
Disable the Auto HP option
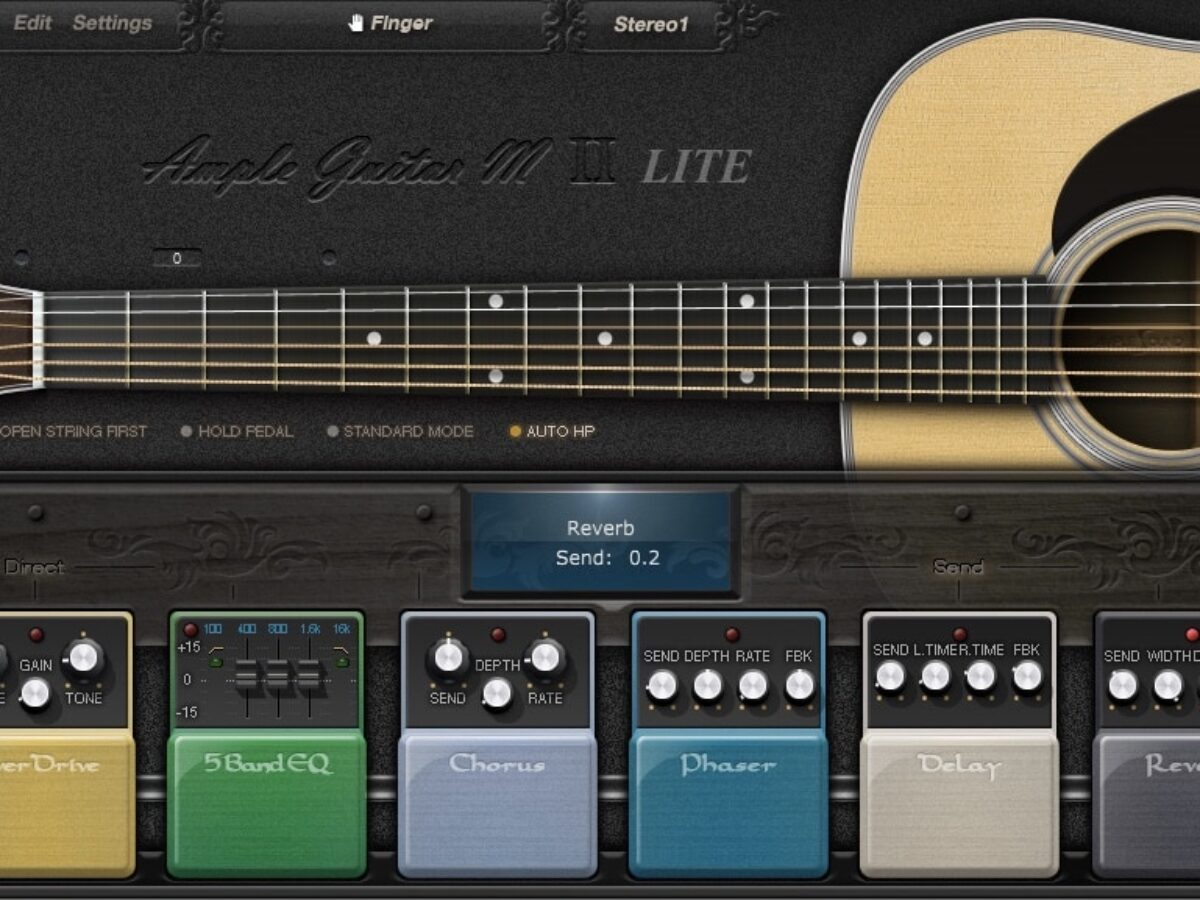(516, 432)
